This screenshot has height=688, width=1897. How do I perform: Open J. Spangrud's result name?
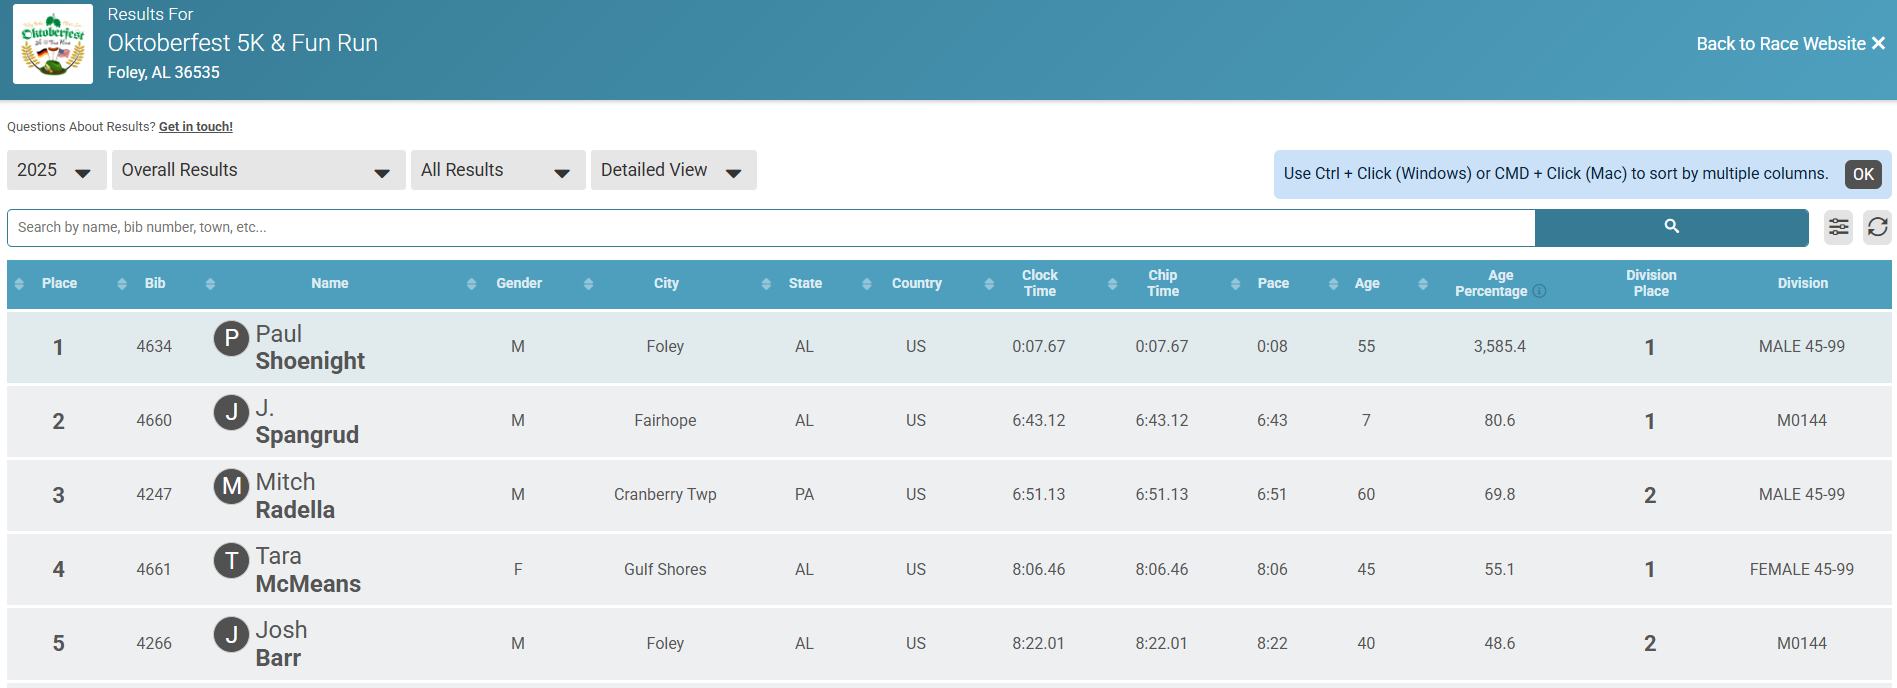tap(307, 421)
